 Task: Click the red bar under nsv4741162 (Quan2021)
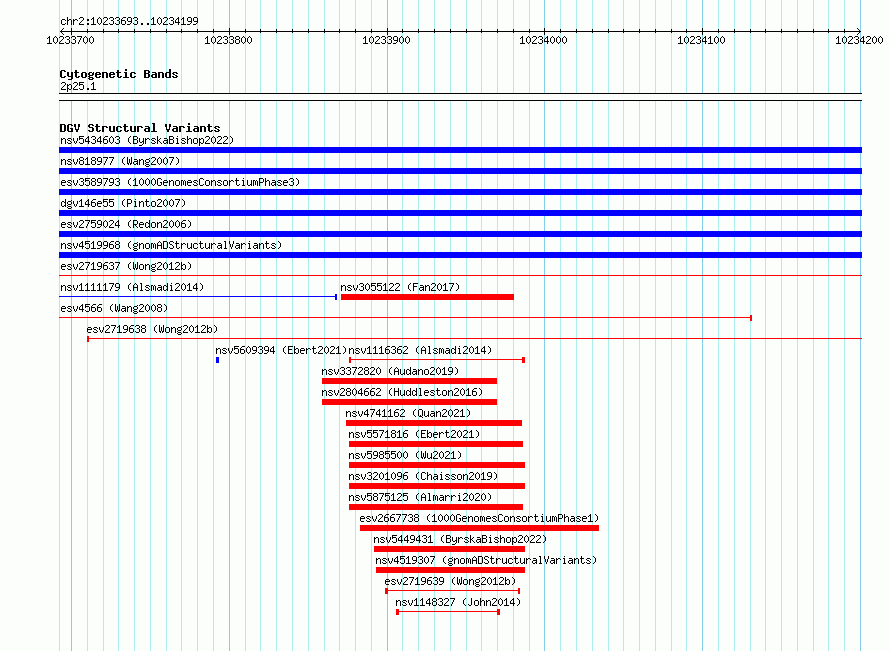click(434, 423)
